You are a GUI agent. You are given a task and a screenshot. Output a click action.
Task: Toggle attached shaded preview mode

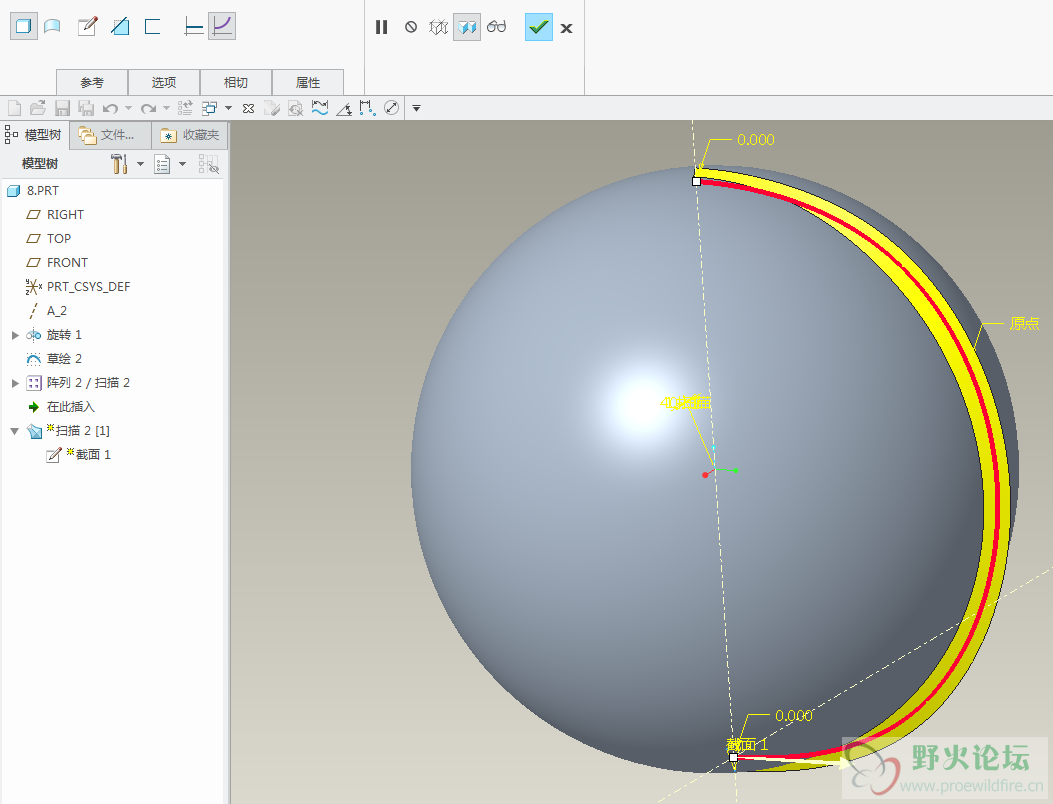coord(467,27)
